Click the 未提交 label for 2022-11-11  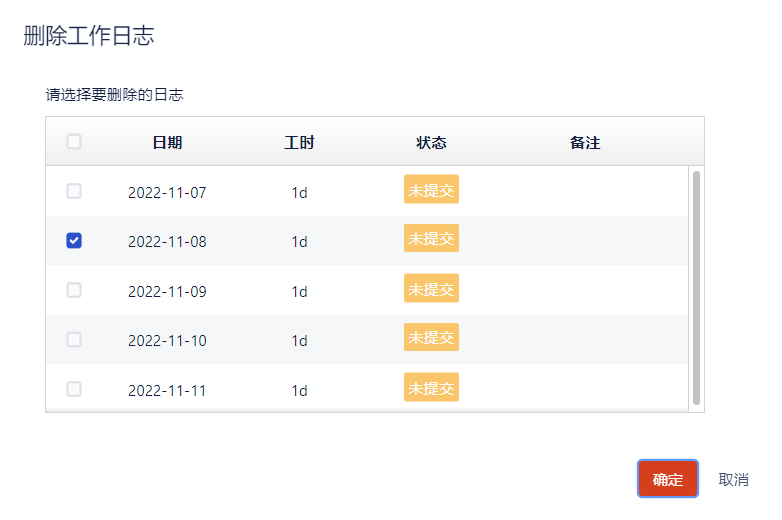point(431,388)
